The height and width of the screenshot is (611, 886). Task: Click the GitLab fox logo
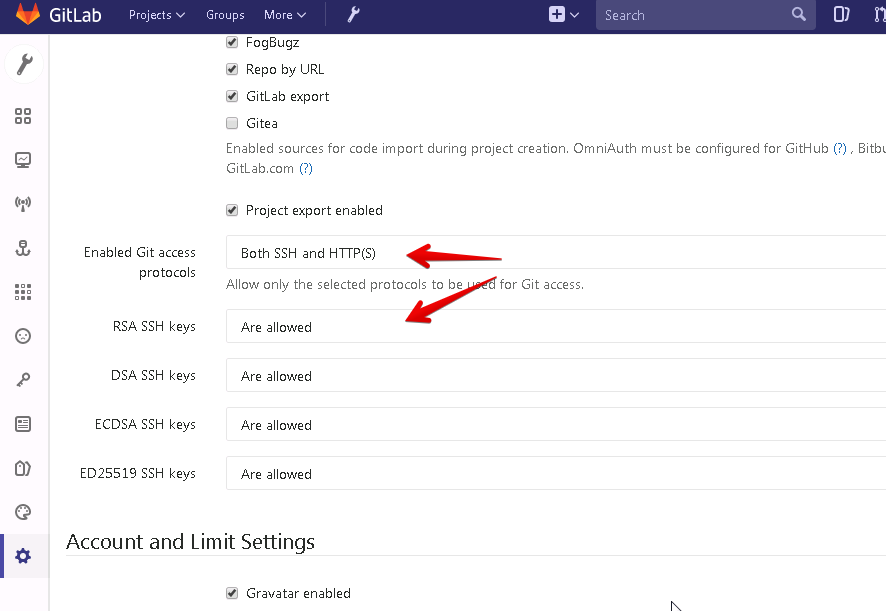[x=28, y=14]
